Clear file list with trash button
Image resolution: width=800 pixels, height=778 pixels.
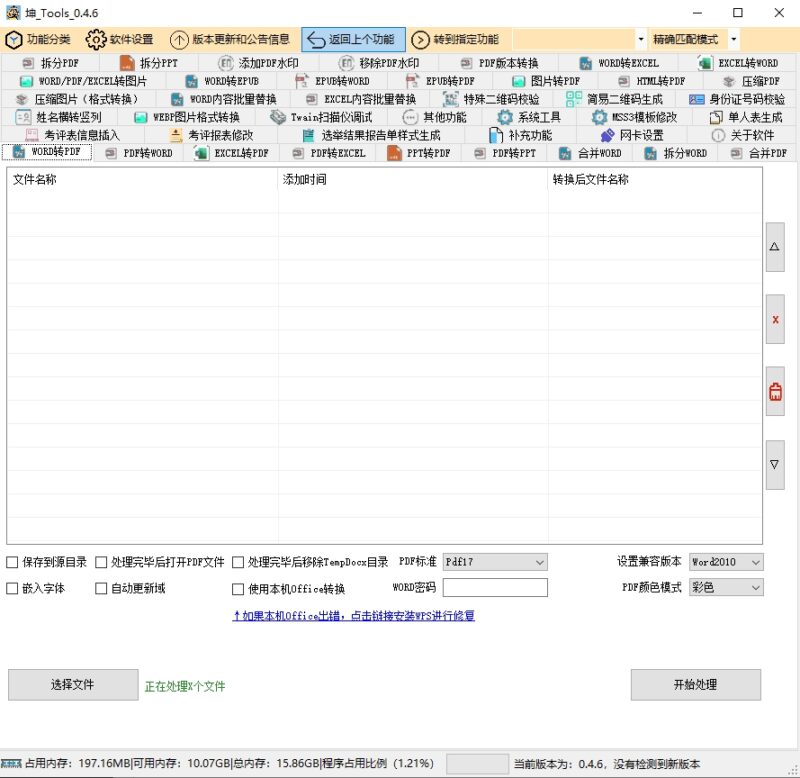pos(774,391)
